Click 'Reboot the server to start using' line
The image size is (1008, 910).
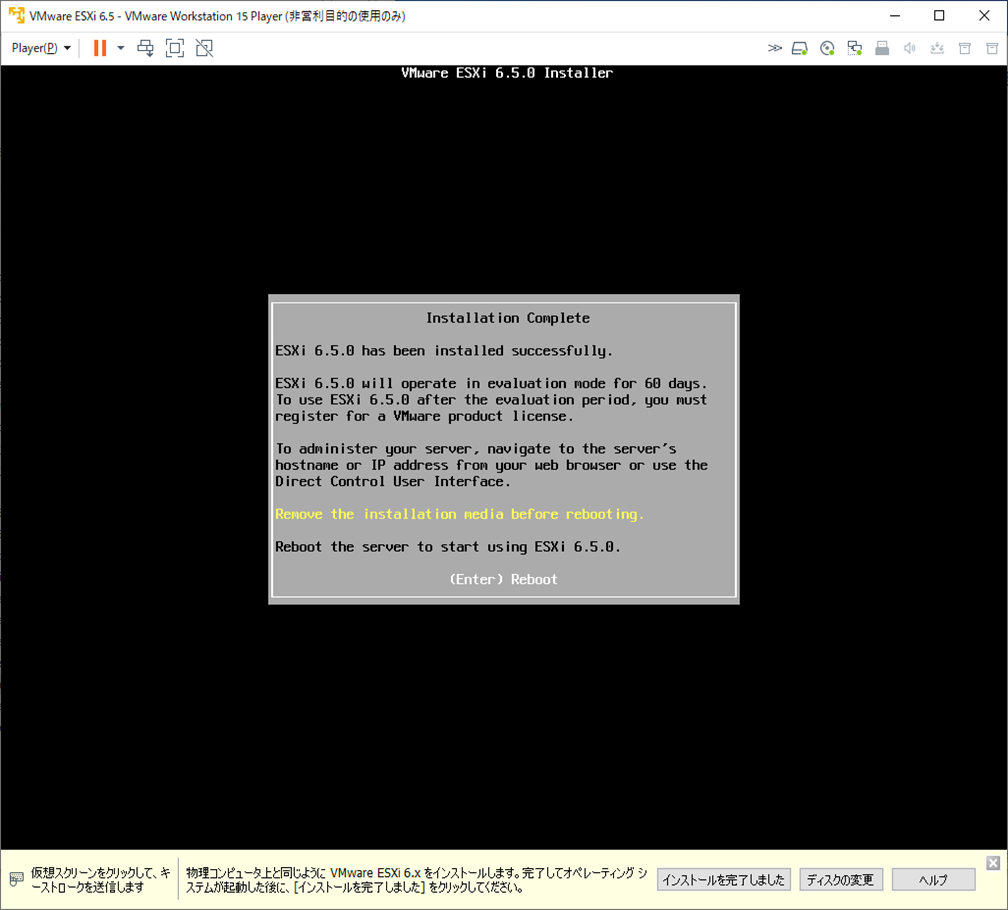(x=448, y=547)
